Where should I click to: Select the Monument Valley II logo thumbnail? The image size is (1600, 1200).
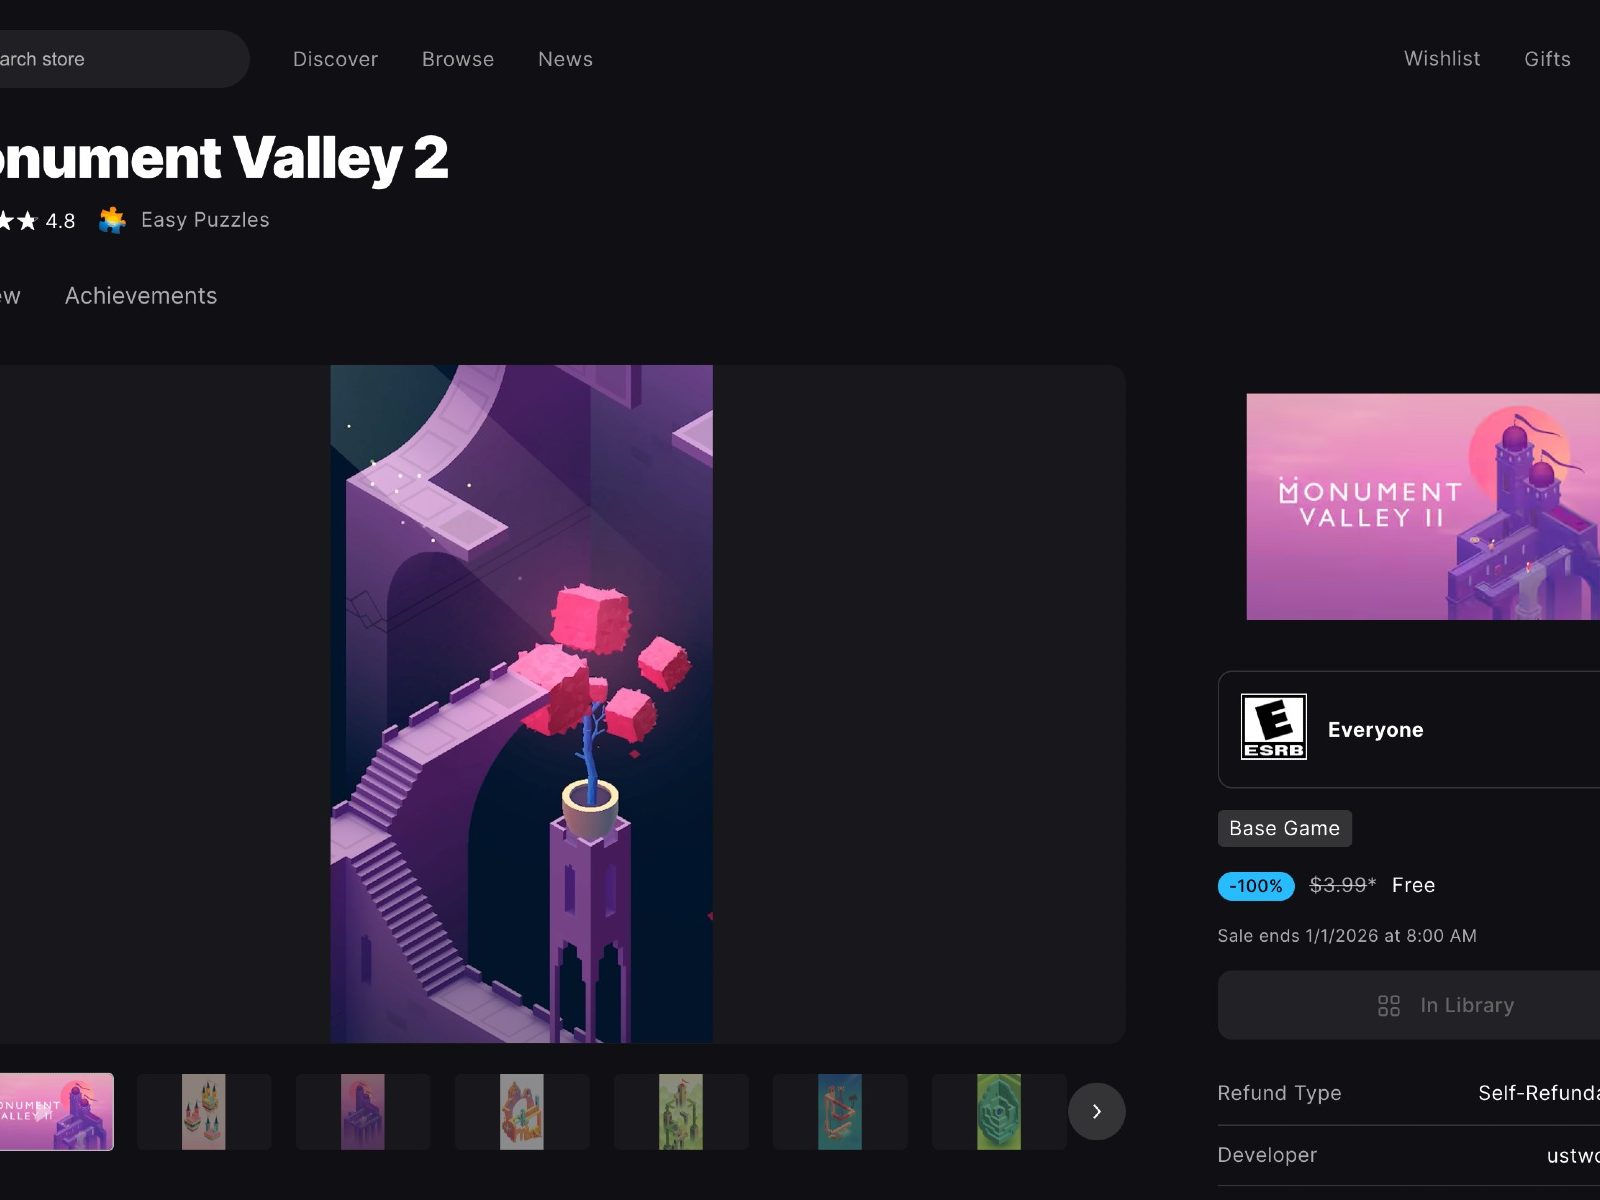point(57,1112)
